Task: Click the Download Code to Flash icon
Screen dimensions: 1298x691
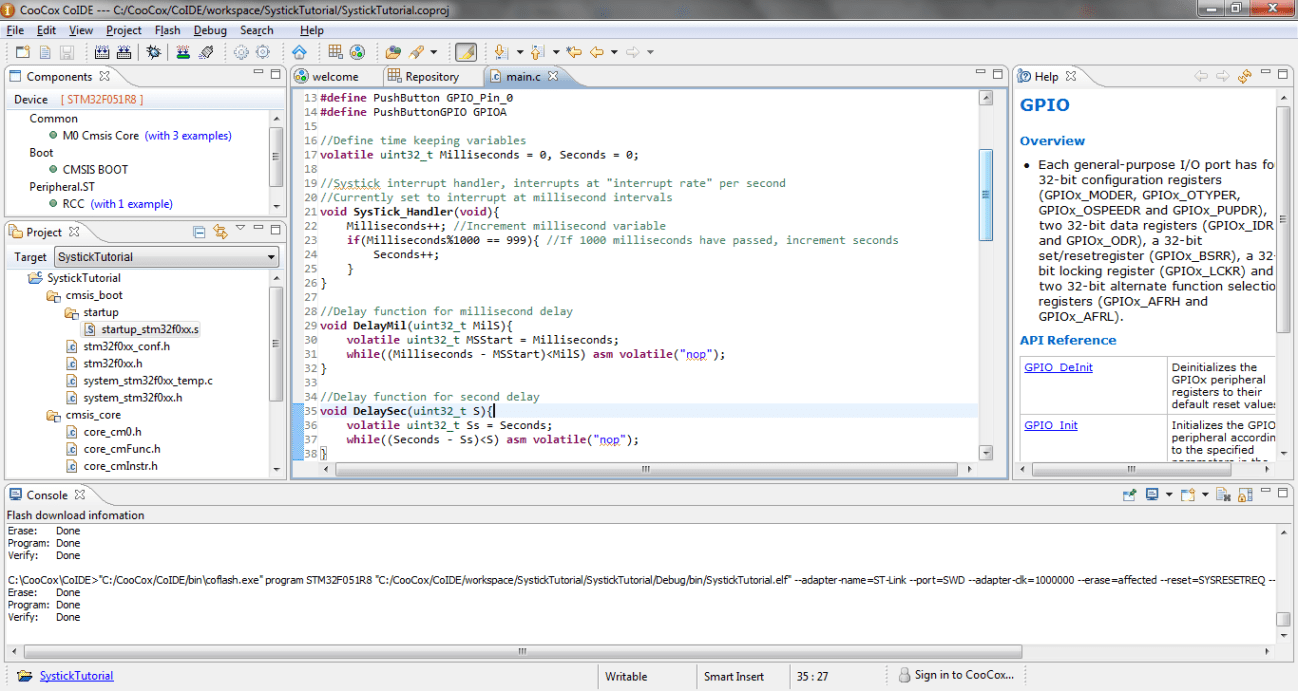Action: tap(184, 52)
